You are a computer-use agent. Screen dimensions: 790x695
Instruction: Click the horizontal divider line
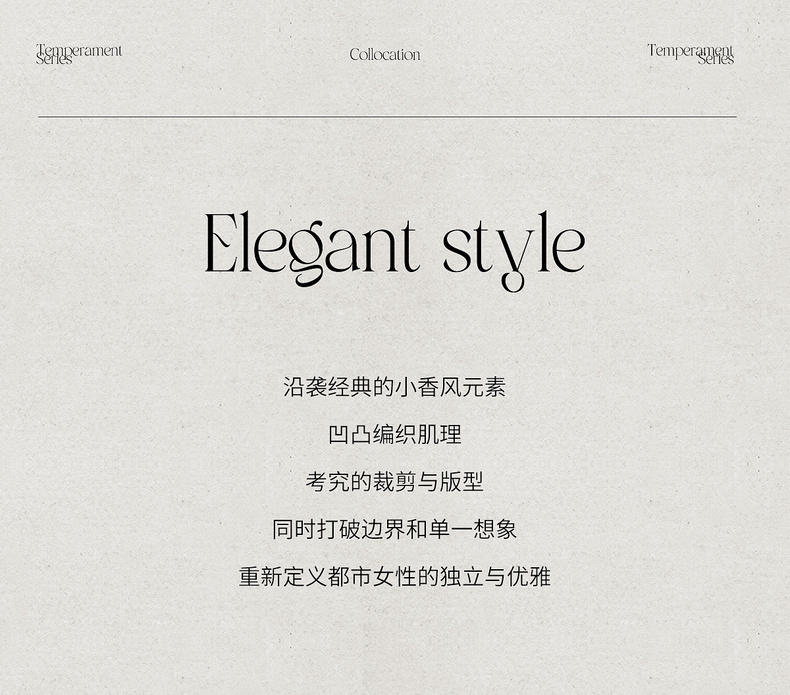[387, 116]
